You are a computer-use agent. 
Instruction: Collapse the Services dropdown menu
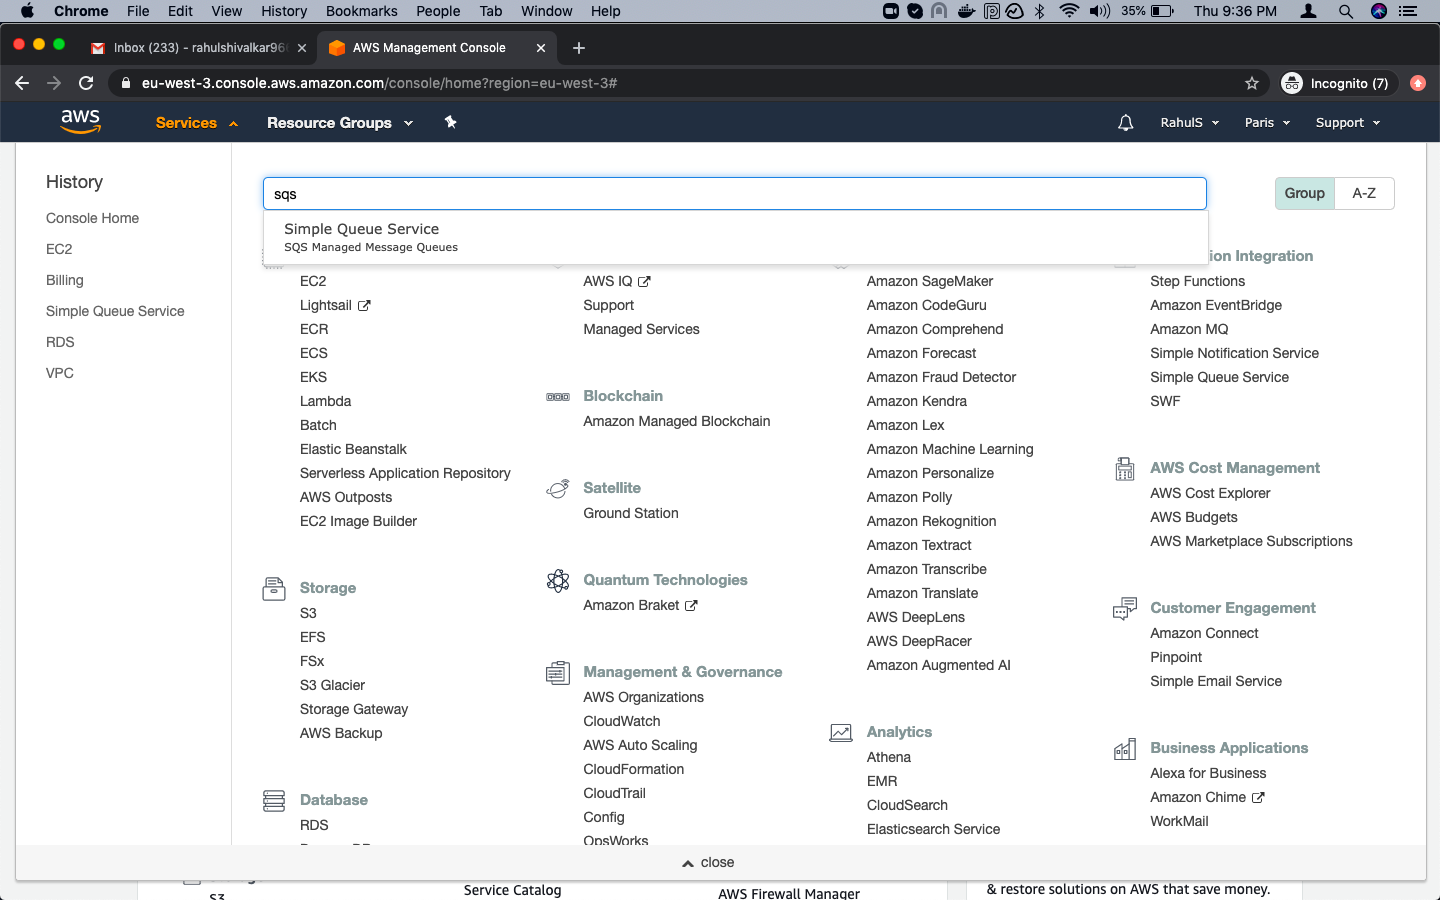pos(197,123)
